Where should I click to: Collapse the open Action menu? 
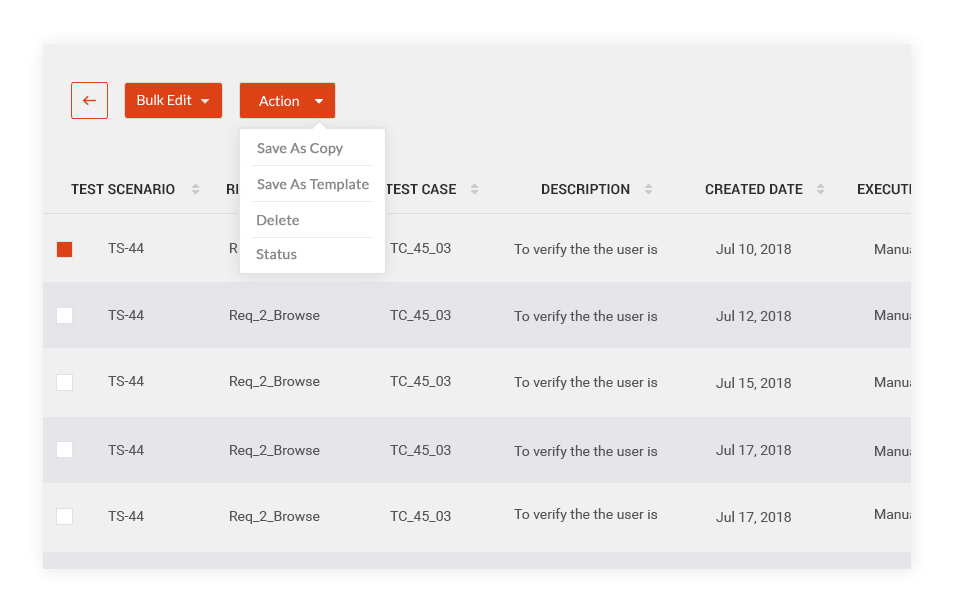point(287,100)
